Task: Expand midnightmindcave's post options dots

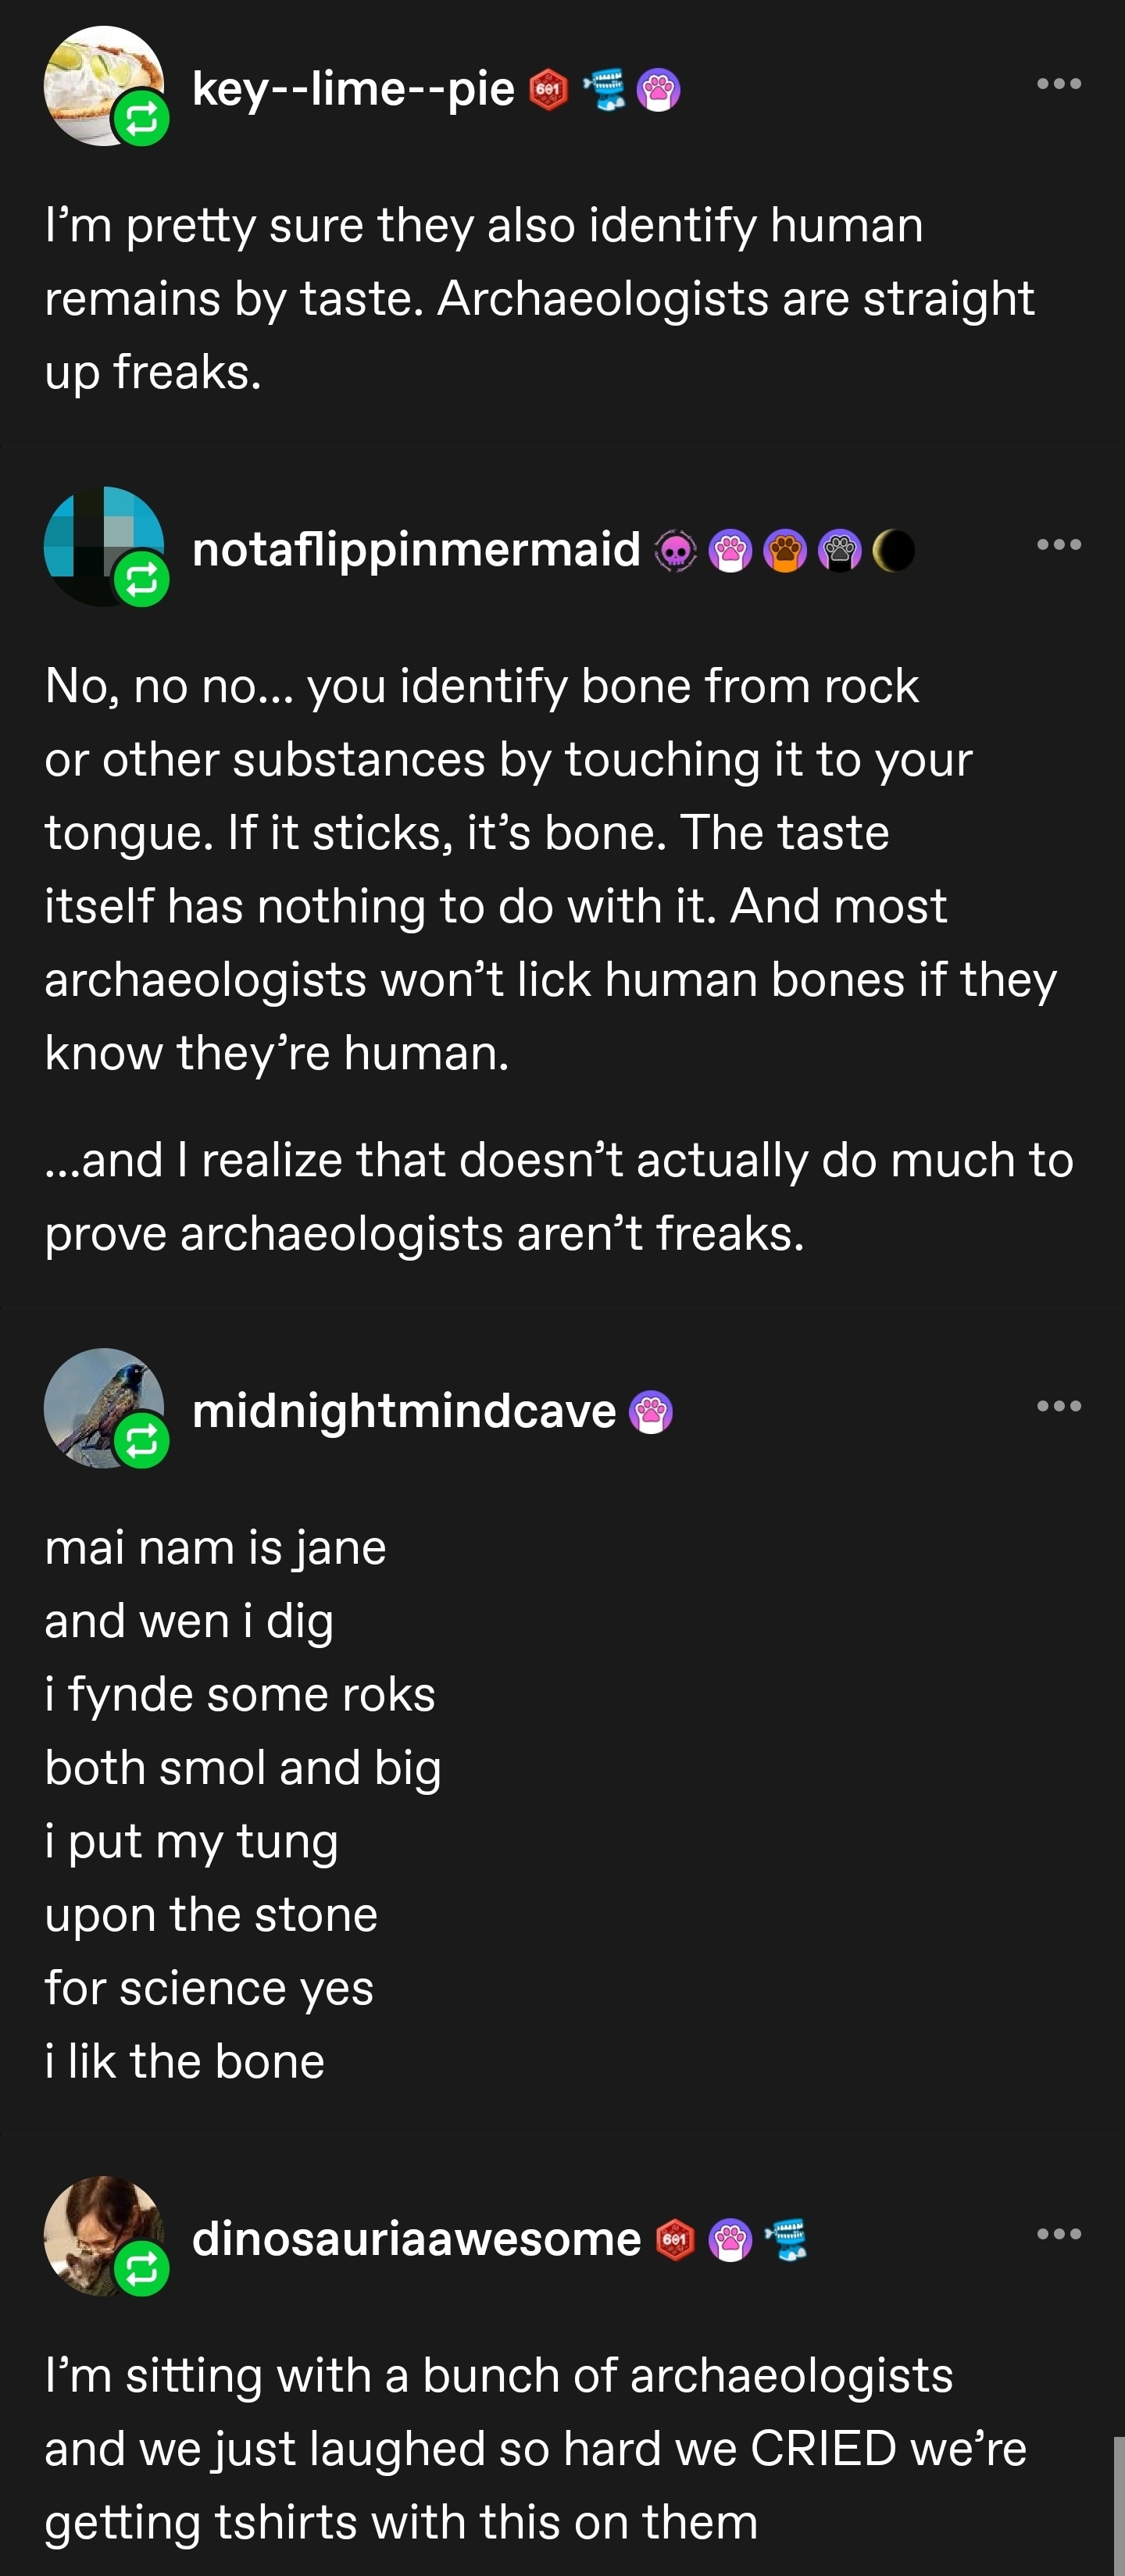Action: click(x=1059, y=1406)
